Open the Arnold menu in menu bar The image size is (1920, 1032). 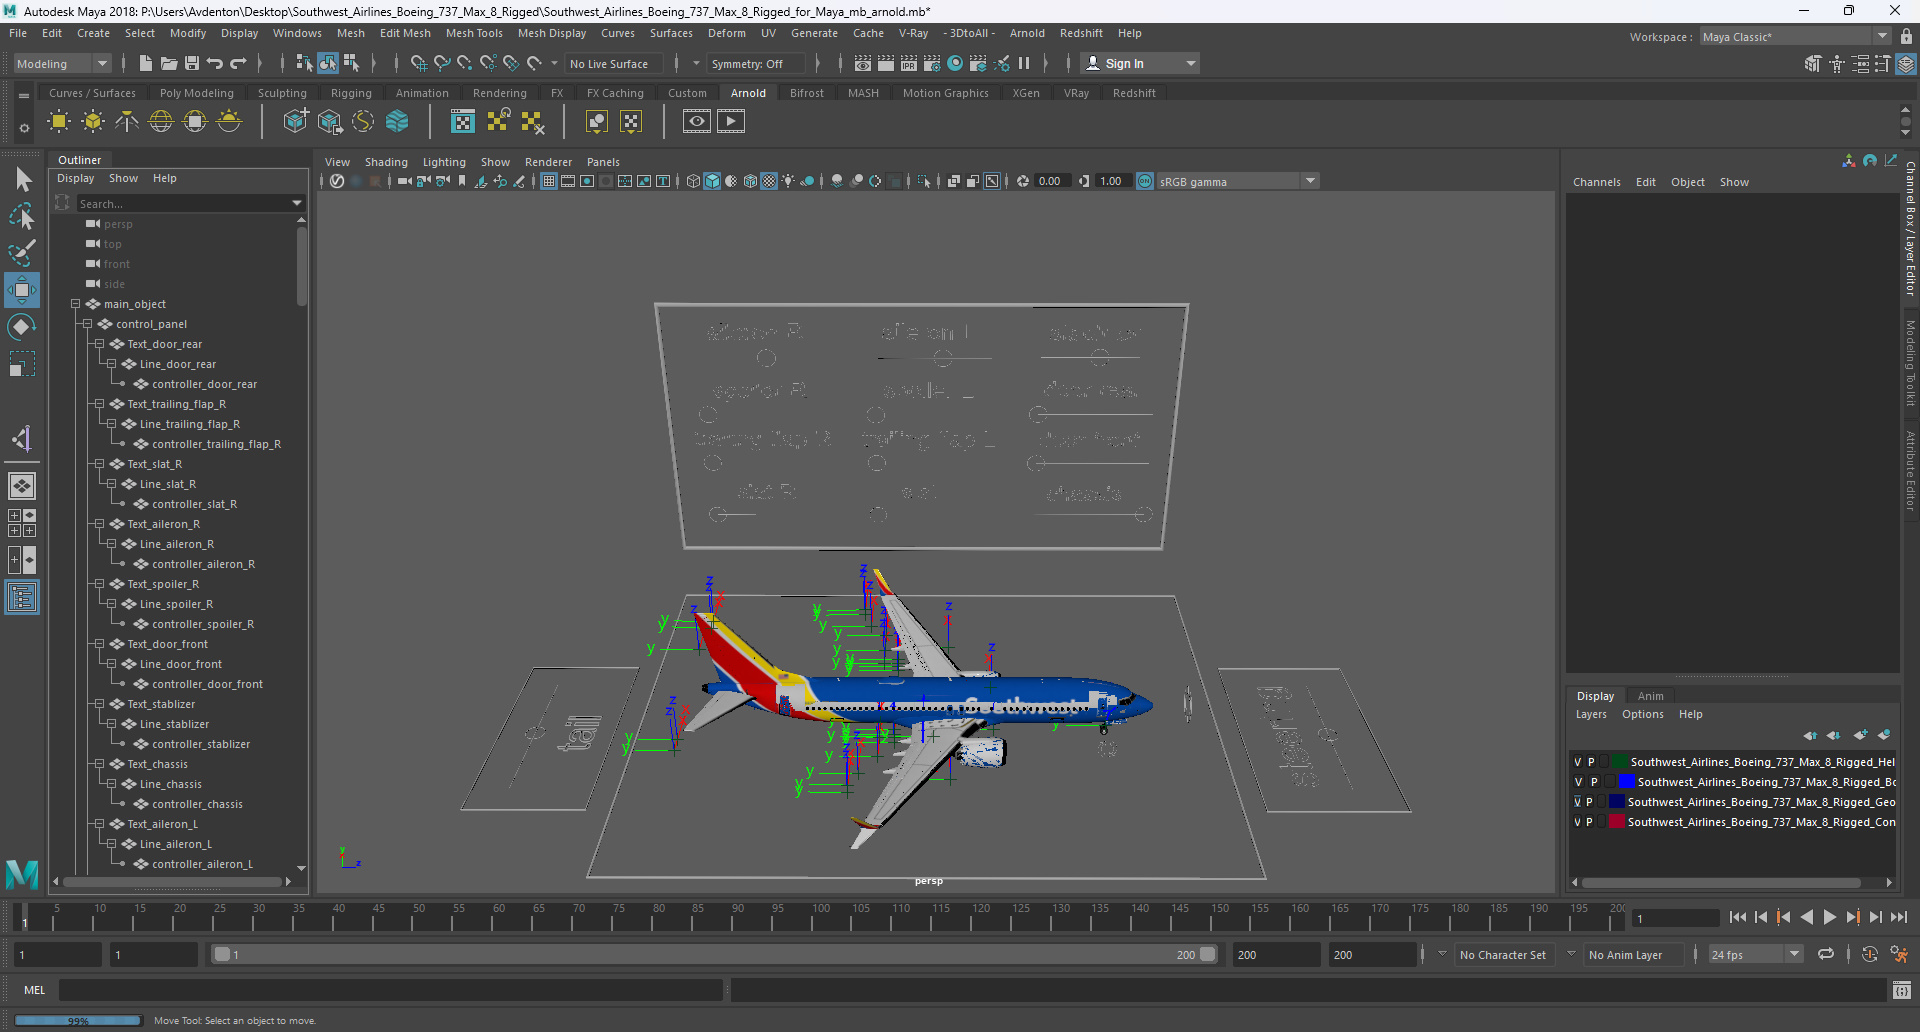(1027, 33)
